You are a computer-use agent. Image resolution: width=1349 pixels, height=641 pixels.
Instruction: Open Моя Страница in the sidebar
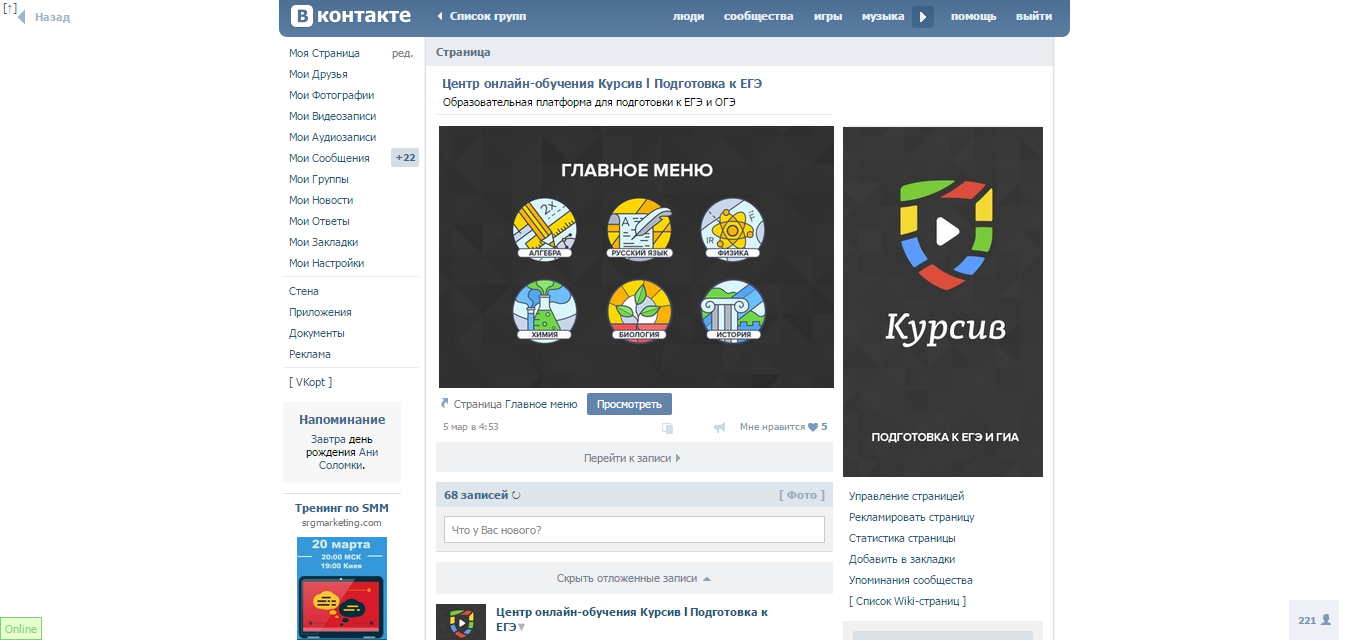click(x=324, y=53)
